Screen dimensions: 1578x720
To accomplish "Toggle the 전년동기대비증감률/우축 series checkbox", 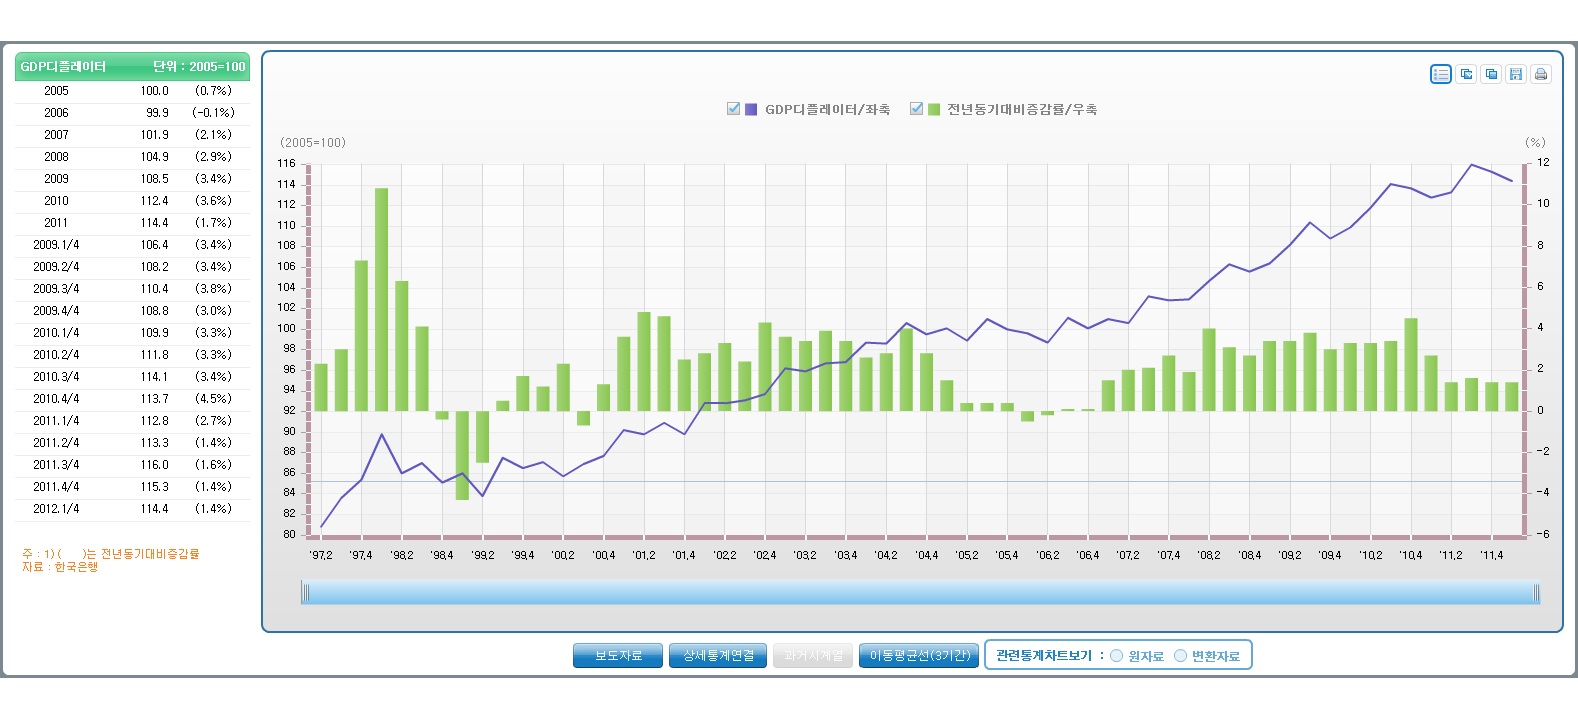I will click(916, 109).
